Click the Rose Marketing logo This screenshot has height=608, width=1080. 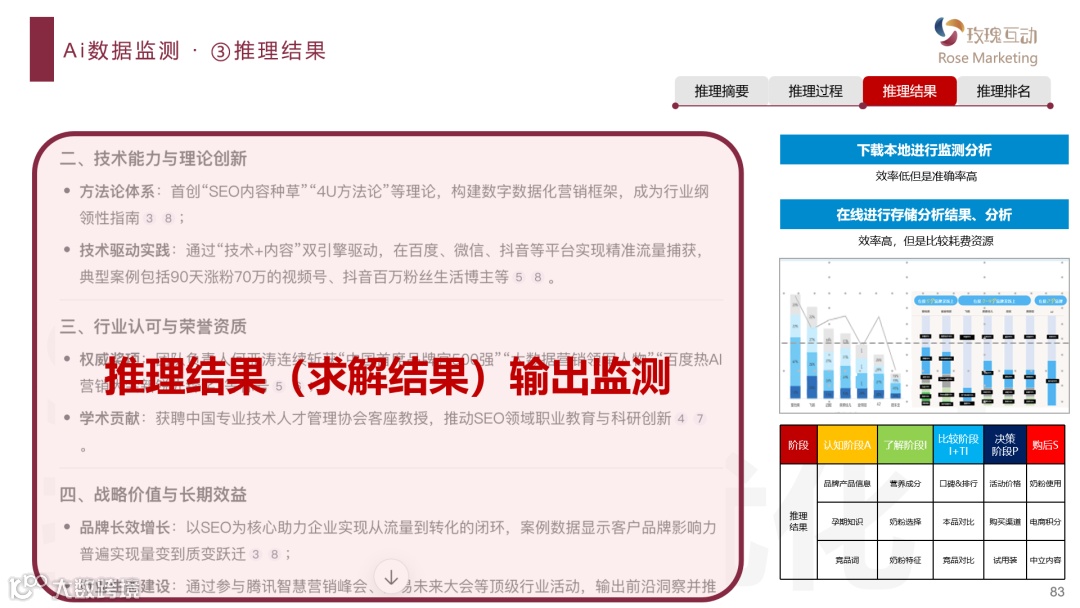tap(987, 41)
